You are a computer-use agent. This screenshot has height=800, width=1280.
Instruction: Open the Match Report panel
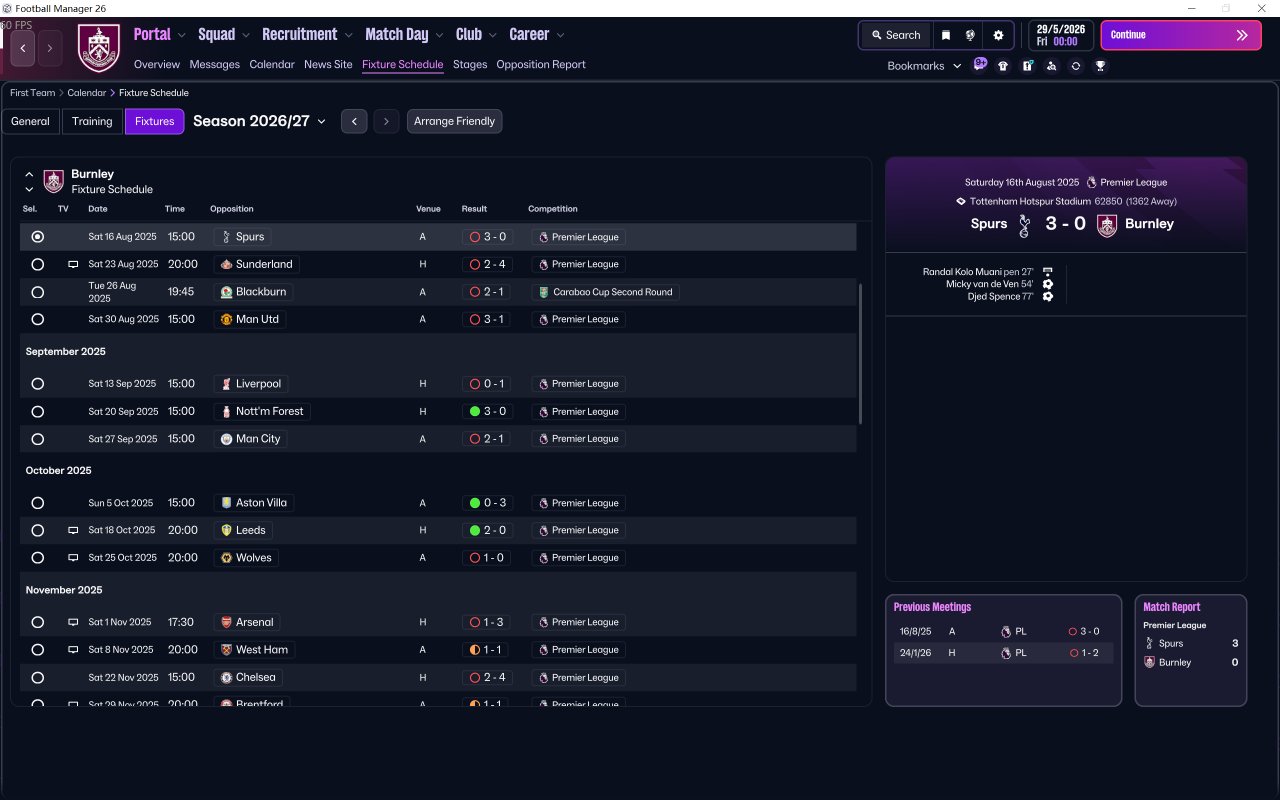tap(1191, 650)
